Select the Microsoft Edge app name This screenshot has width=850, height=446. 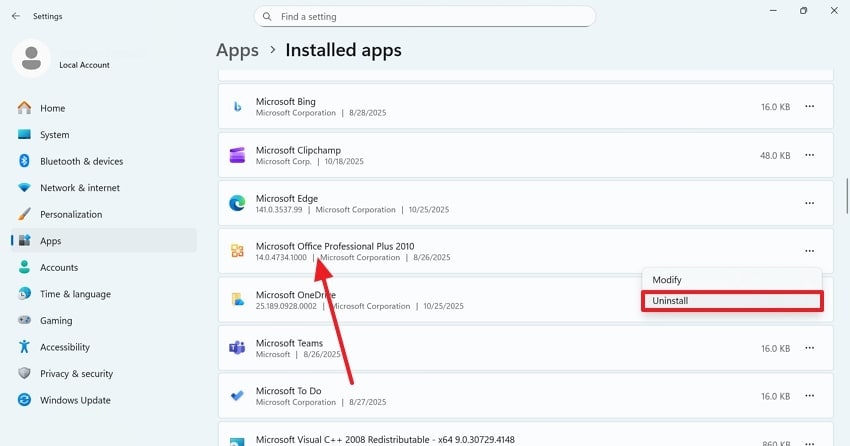click(287, 198)
